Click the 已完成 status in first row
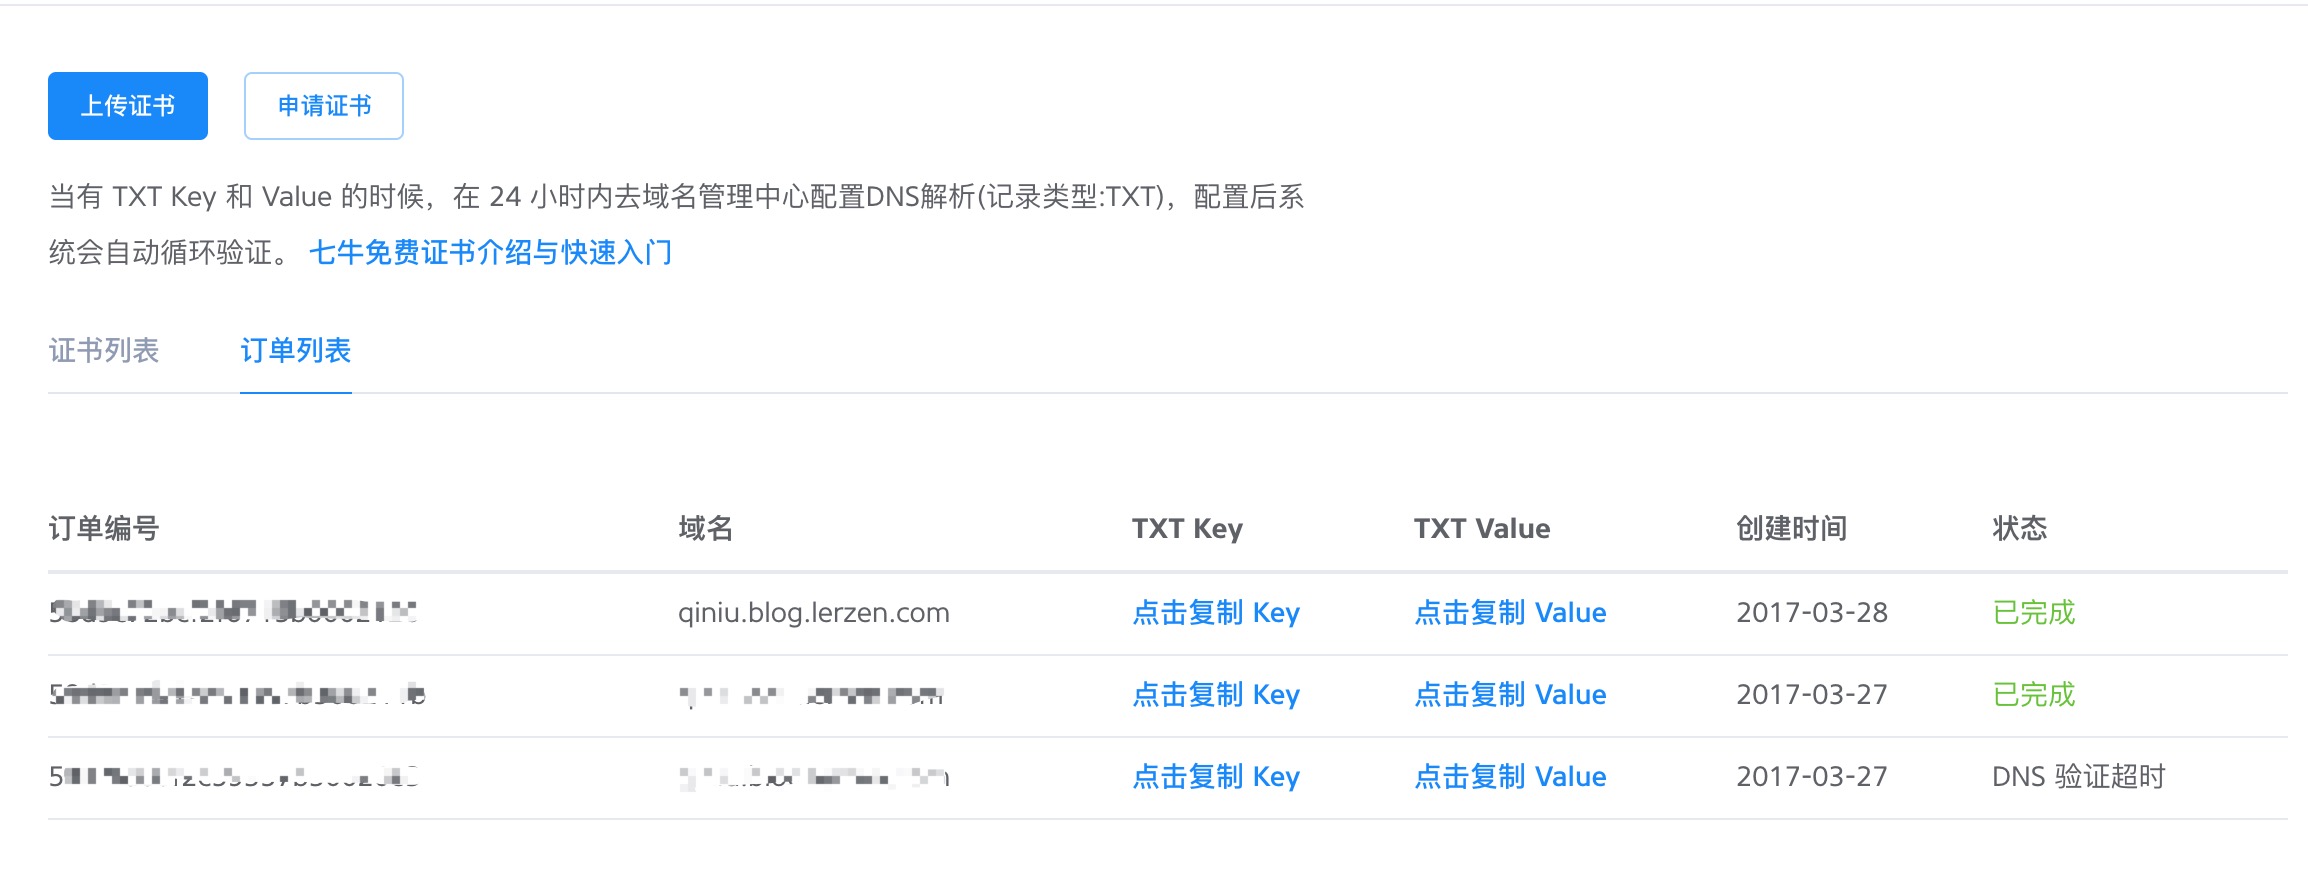 (2034, 612)
